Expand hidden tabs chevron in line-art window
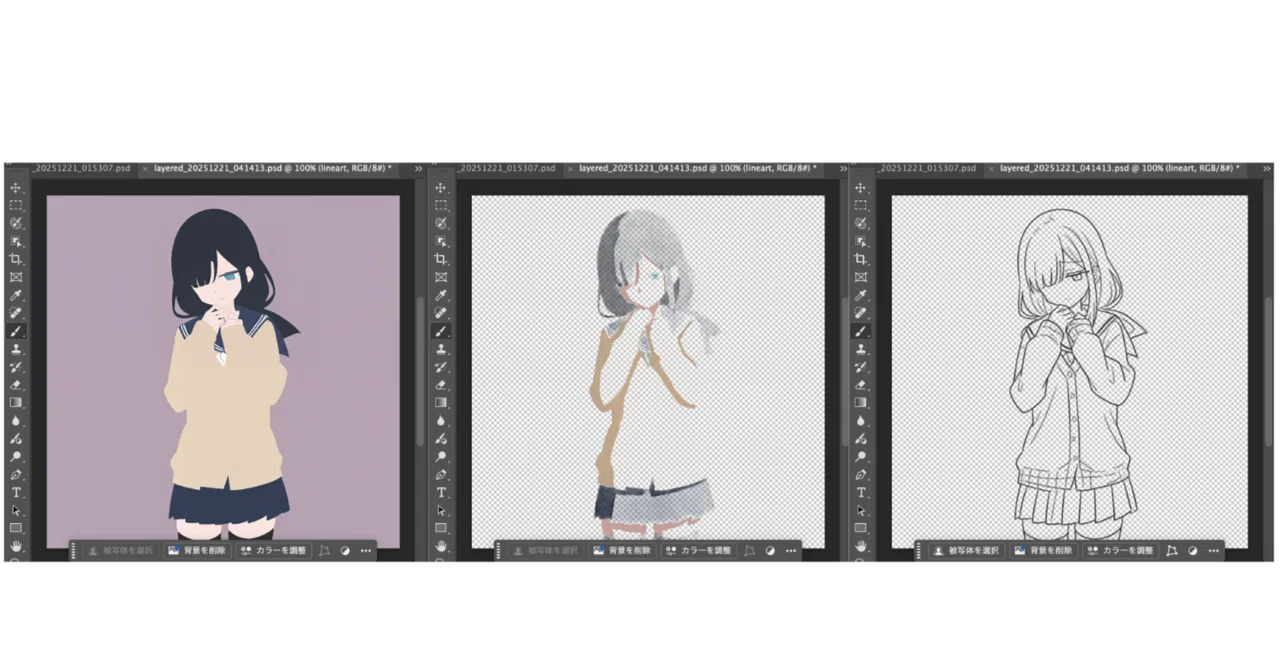1280x670 pixels. coord(1268,169)
